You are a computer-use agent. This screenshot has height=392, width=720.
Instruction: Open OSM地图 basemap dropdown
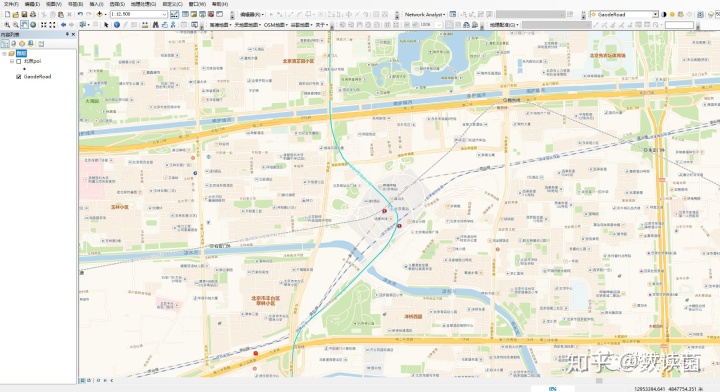point(276,25)
